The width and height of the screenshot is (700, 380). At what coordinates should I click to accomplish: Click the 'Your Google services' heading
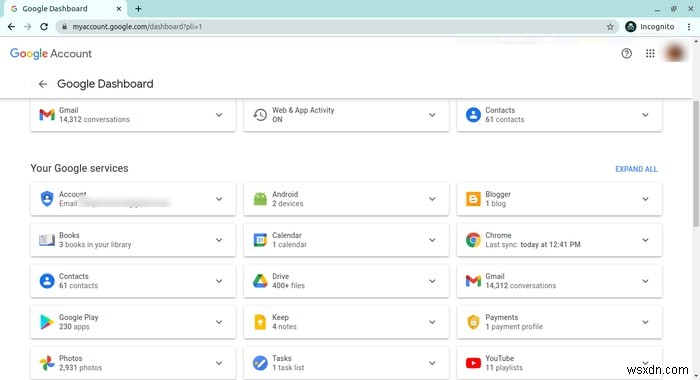pyautogui.click(x=79, y=168)
